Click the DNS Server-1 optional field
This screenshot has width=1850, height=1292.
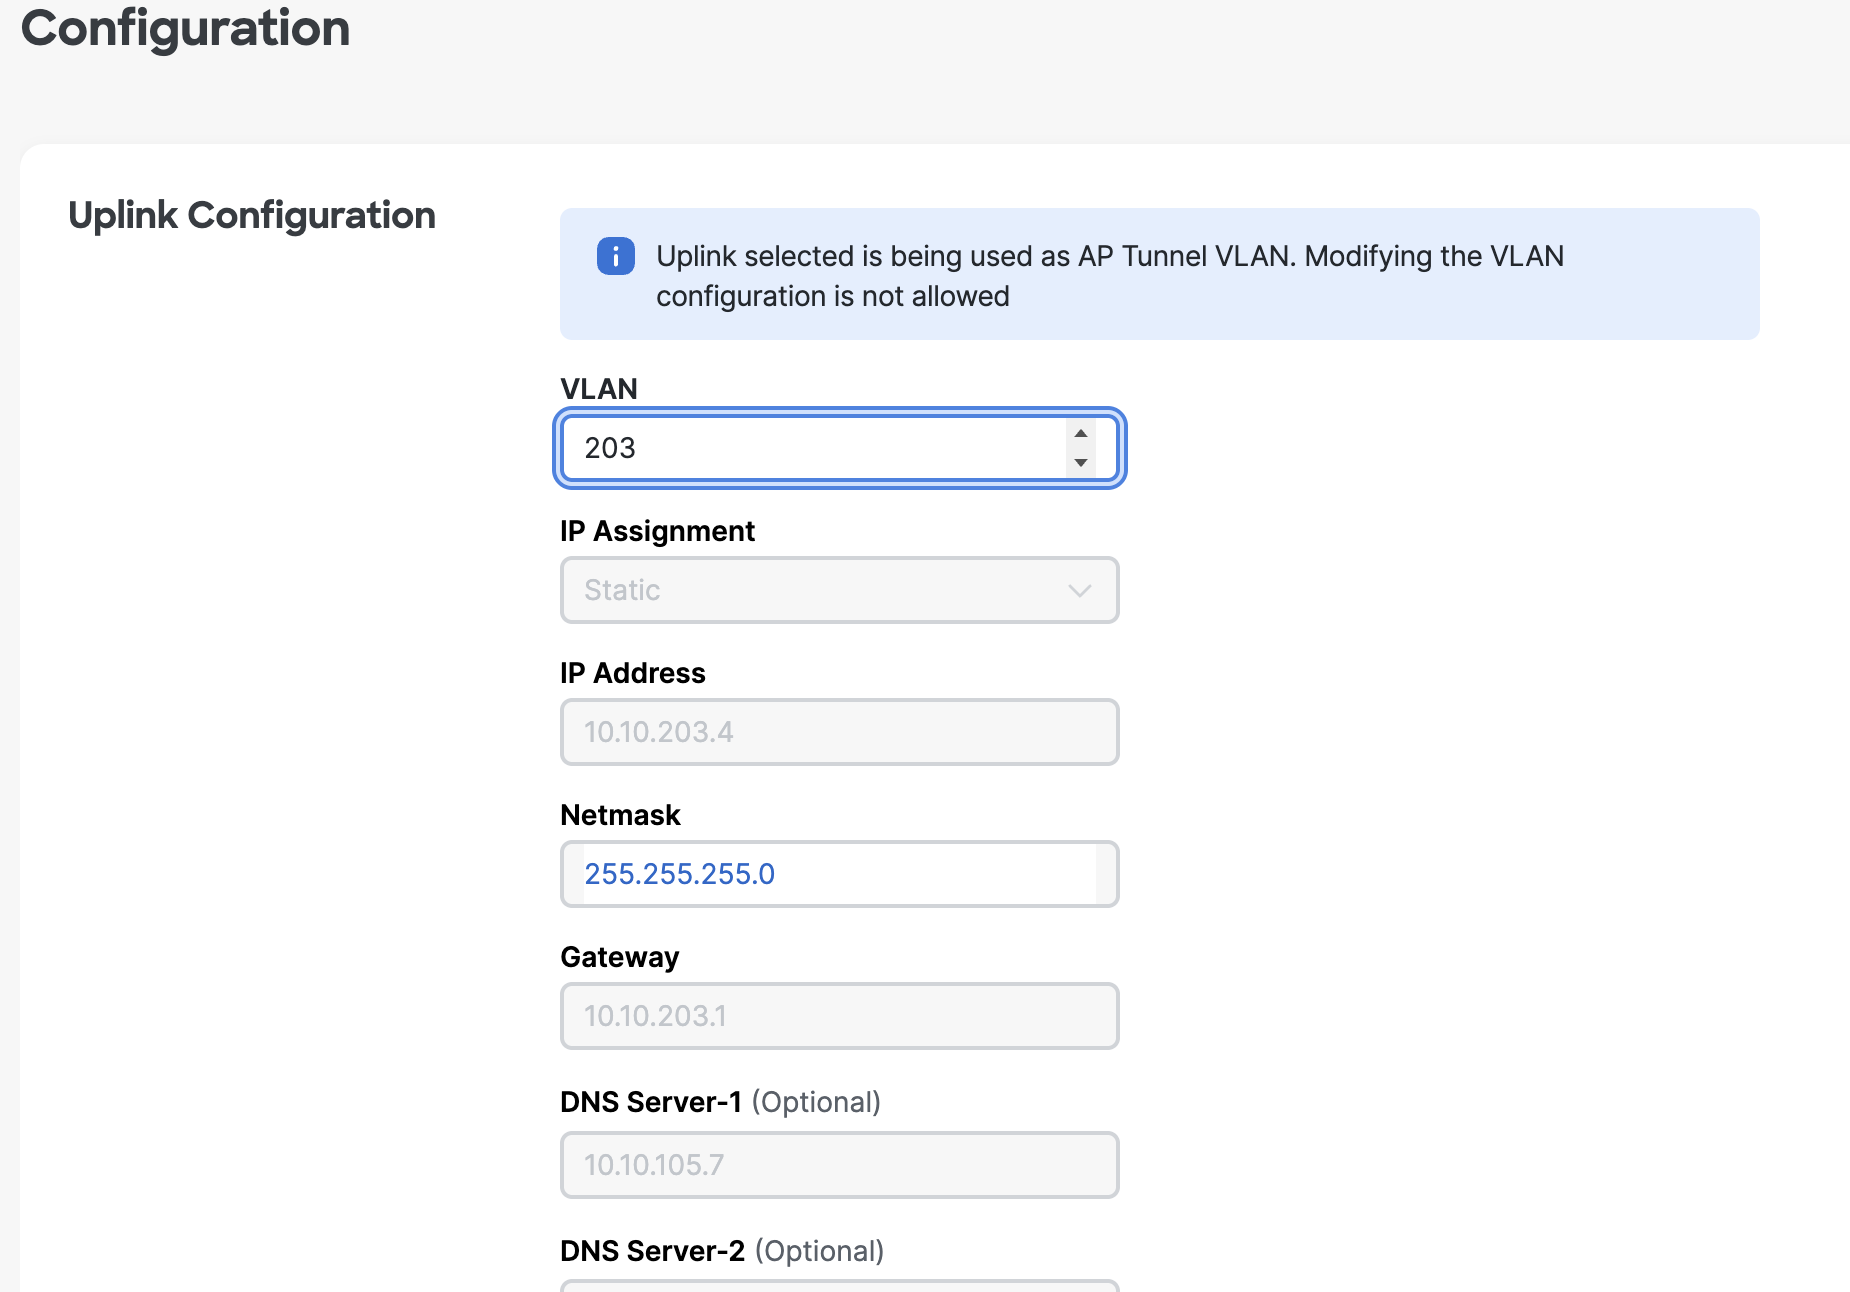point(839,1164)
